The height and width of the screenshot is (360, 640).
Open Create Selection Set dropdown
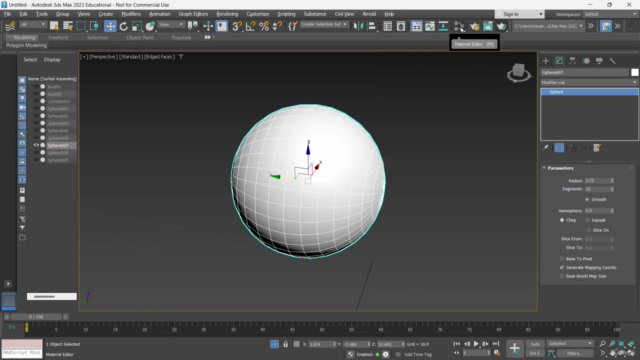pos(324,24)
